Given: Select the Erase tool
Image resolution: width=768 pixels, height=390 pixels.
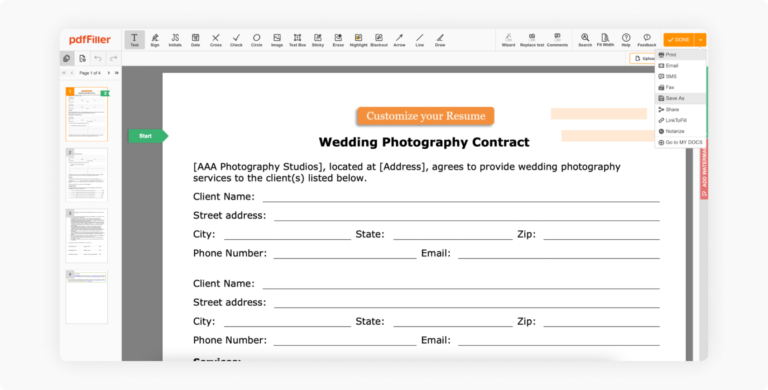Looking at the screenshot, I should tap(338, 40).
